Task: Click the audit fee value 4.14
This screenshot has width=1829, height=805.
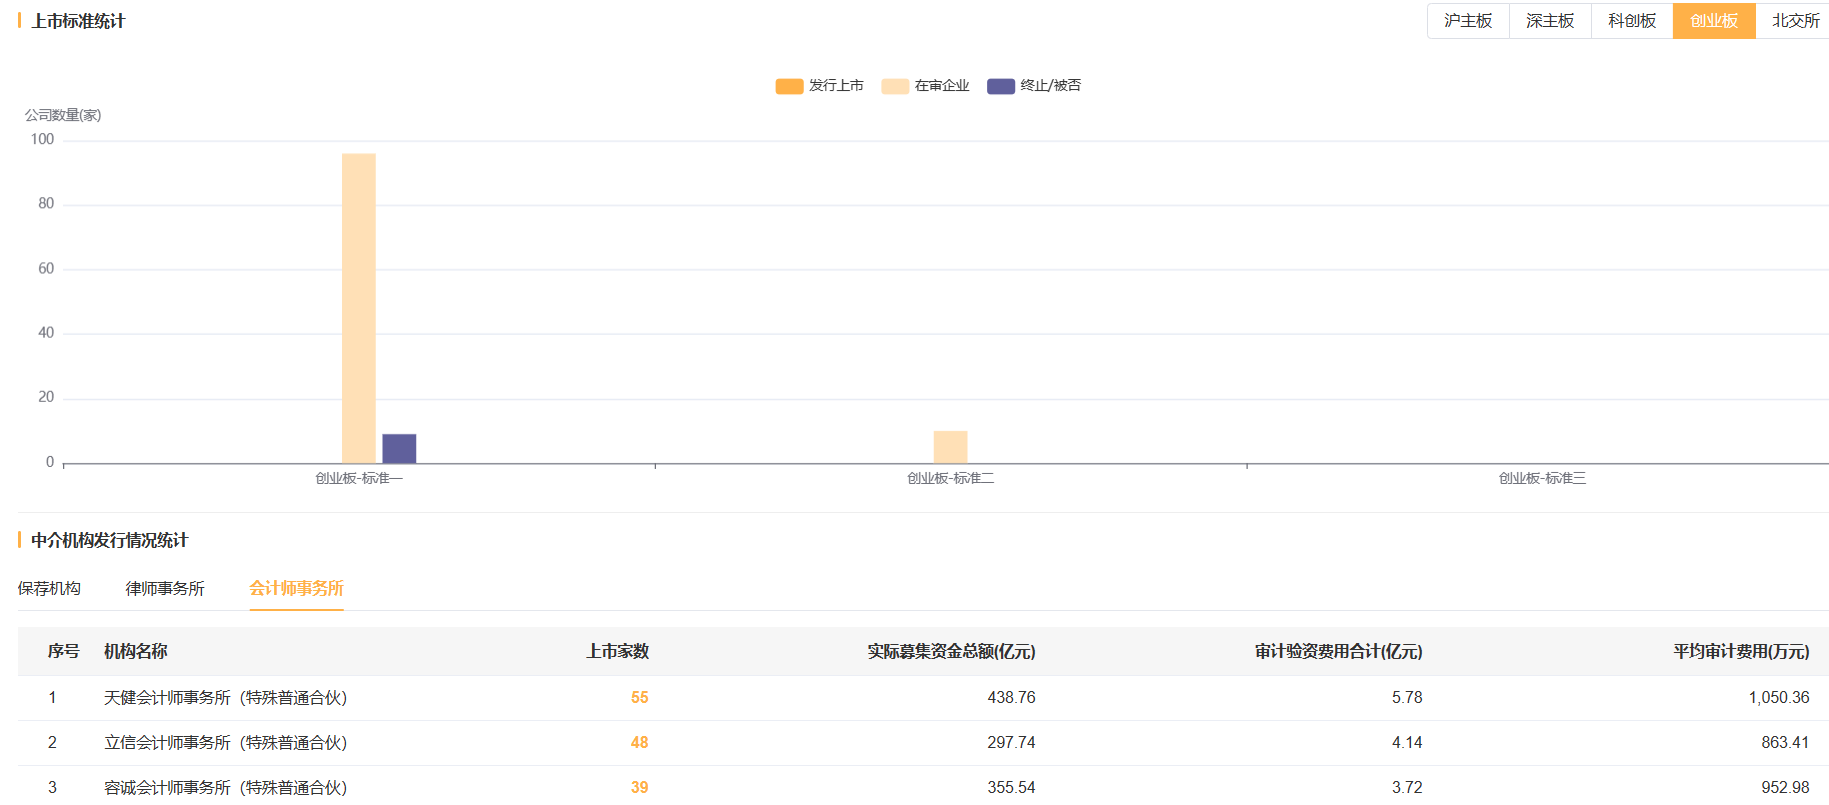Action: click(1407, 743)
